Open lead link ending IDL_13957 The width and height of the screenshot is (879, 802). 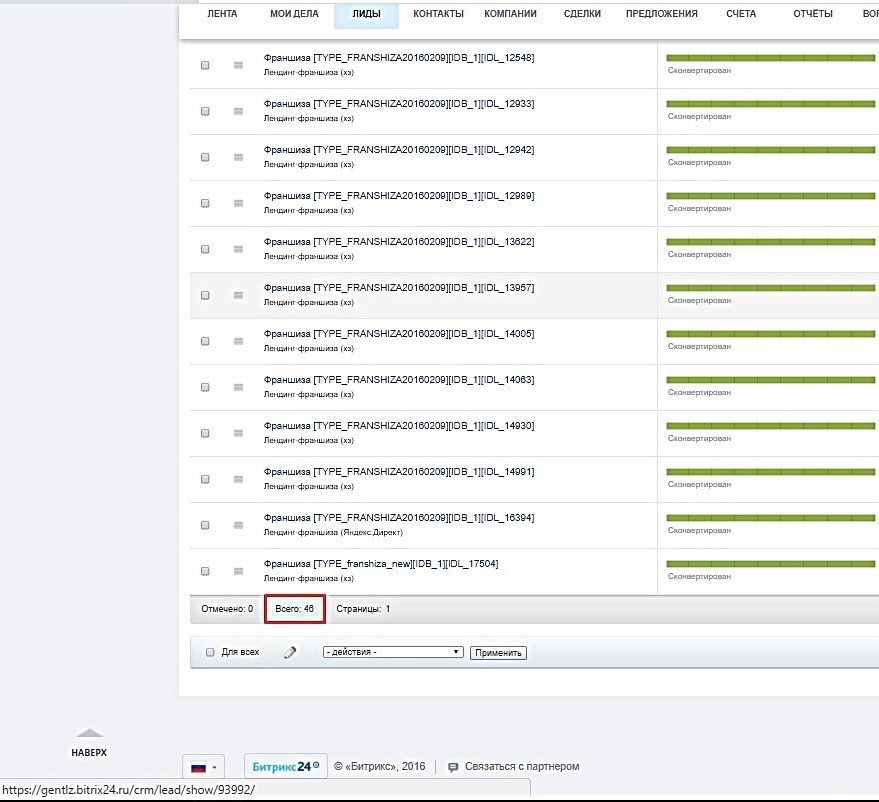399,288
